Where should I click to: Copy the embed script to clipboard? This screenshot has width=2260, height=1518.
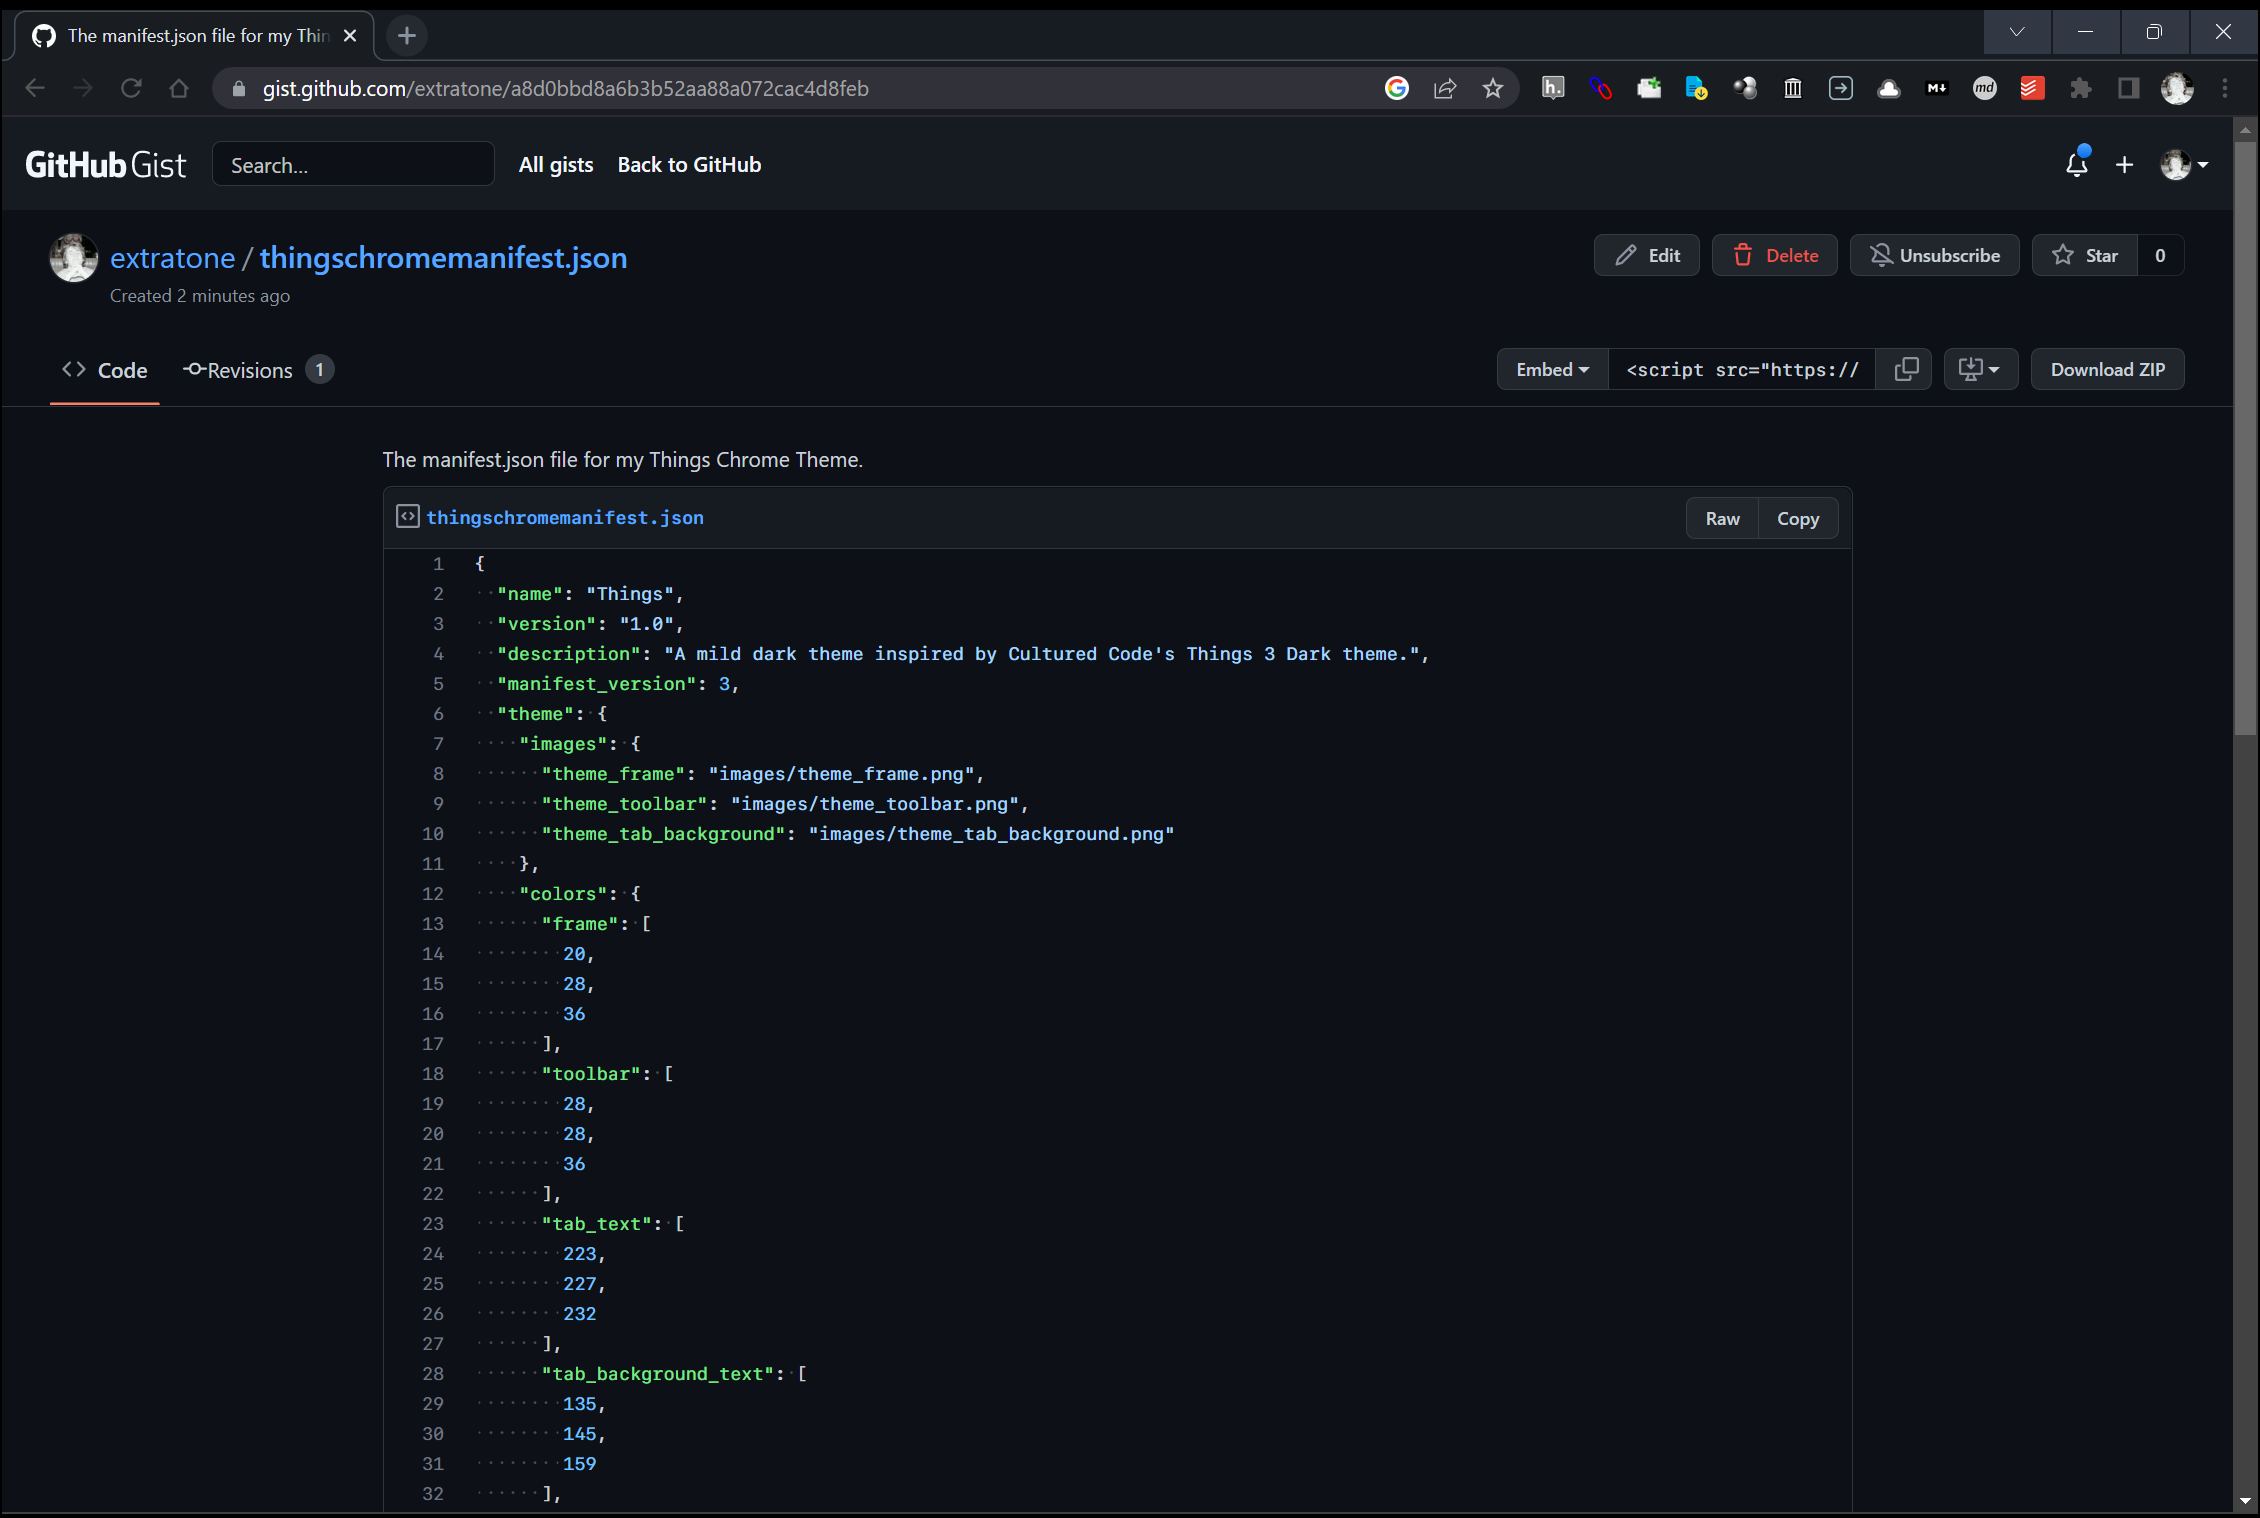click(x=1906, y=370)
